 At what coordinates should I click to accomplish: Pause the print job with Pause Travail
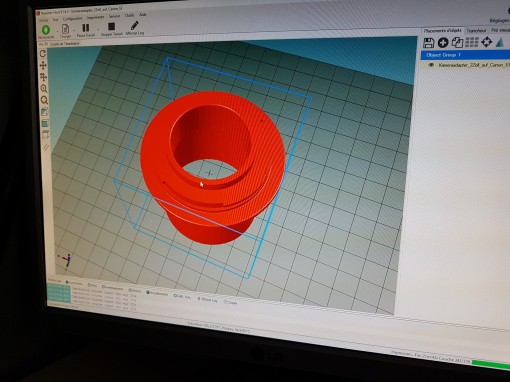coord(86,28)
